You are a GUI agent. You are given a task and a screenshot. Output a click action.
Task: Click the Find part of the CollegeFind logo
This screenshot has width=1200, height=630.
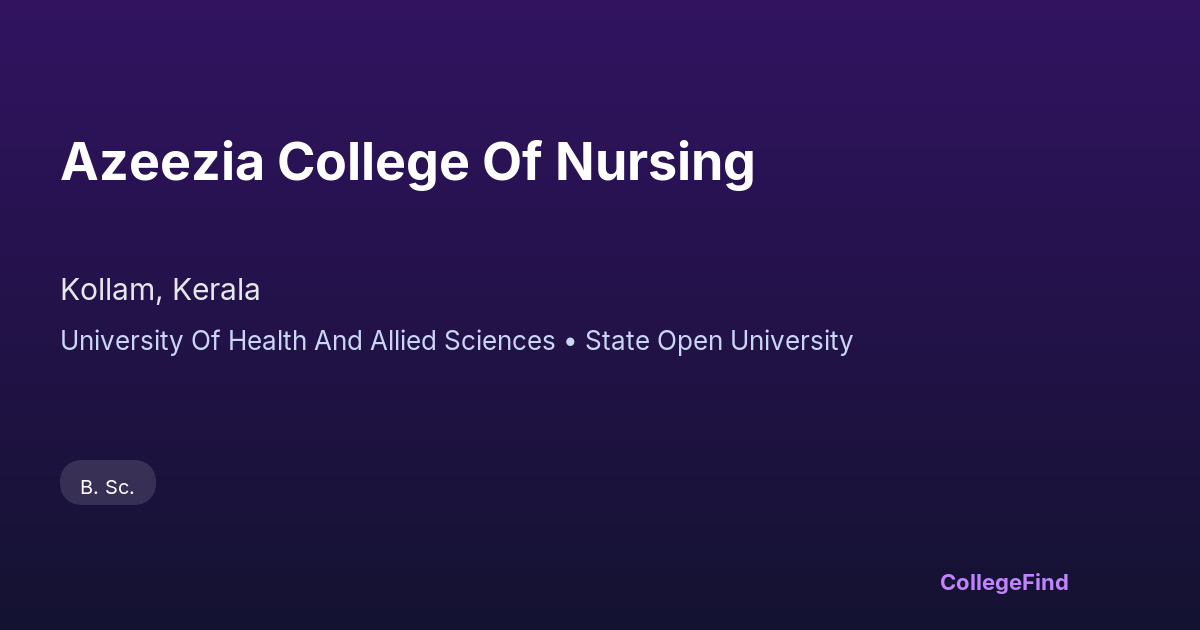pyautogui.click(x=1045, y=582)
